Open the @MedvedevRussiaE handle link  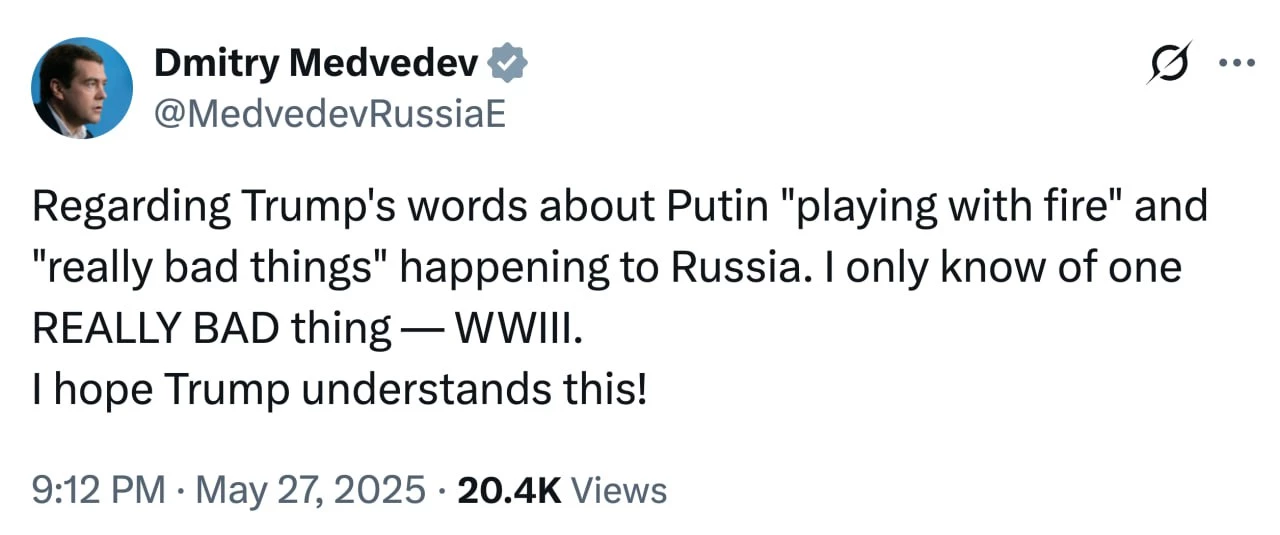pyautogui.click(x=329, y=116)
